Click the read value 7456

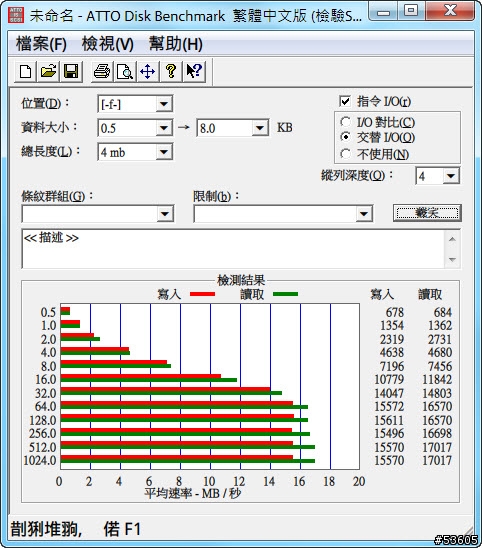click(x=440, y=366)
